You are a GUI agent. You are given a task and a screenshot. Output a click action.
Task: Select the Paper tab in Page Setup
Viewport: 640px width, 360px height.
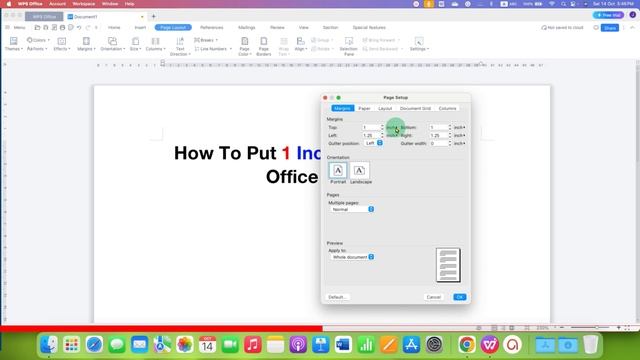(364, 109)
